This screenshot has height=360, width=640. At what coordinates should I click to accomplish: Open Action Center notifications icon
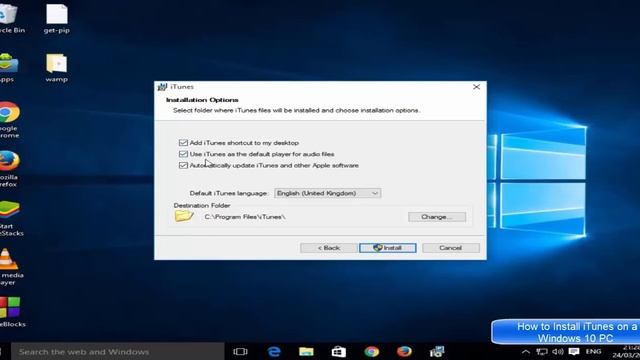[574, 352]
